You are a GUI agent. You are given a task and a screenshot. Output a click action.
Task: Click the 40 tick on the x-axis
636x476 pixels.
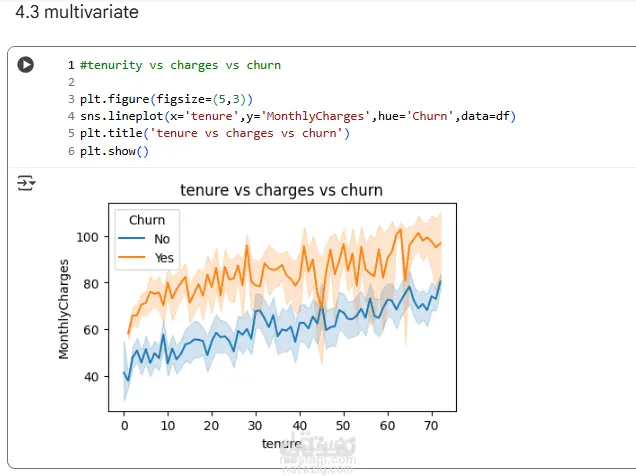[x=299, y=426]
